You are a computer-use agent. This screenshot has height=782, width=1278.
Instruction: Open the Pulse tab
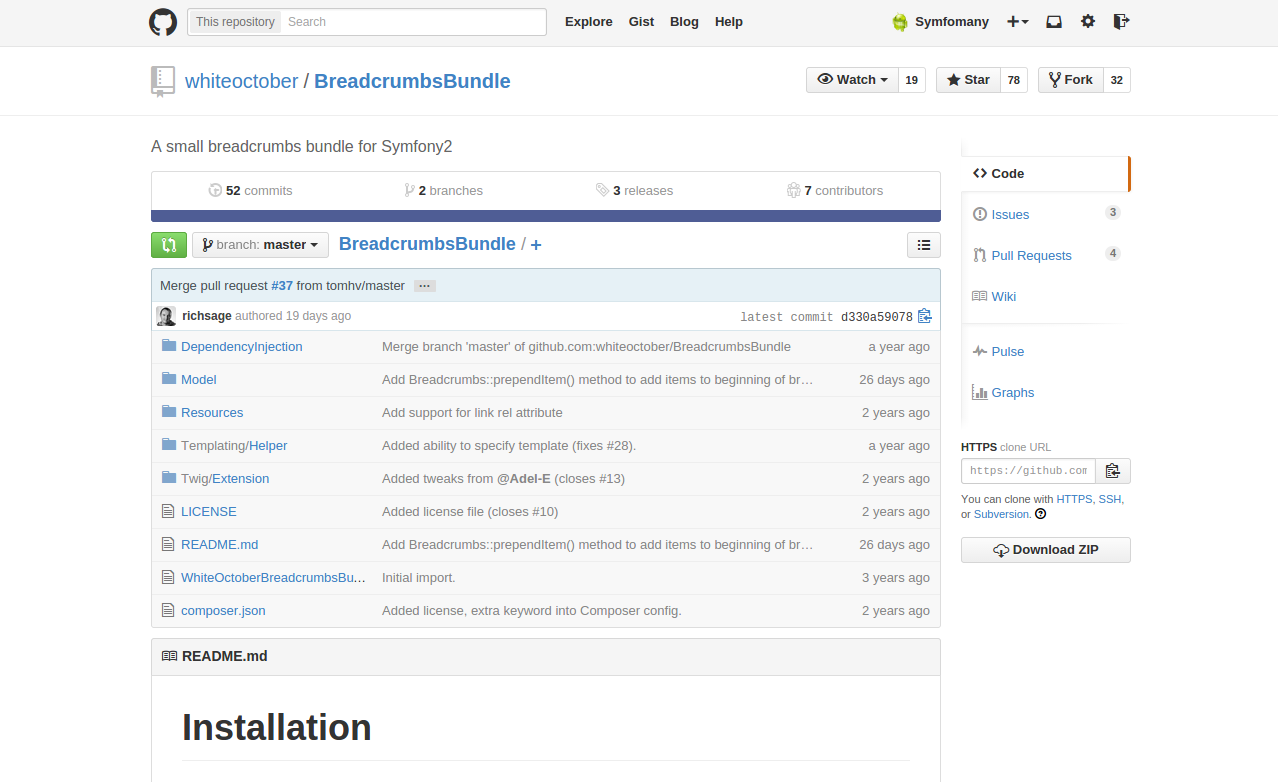click(1045, 352)
